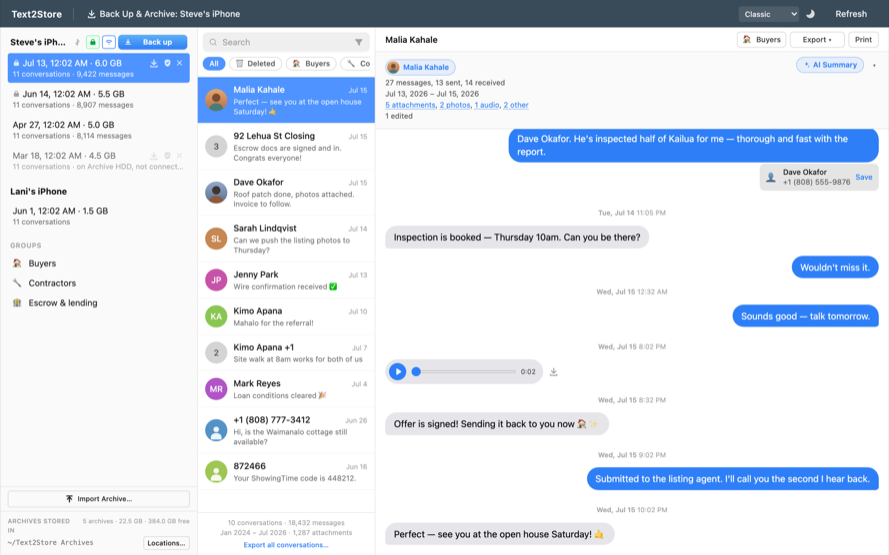Generate an AI Summary of the conversation
Image resolution: width=889 pixels, height=555 pixels.
click(x=830, y=65)
